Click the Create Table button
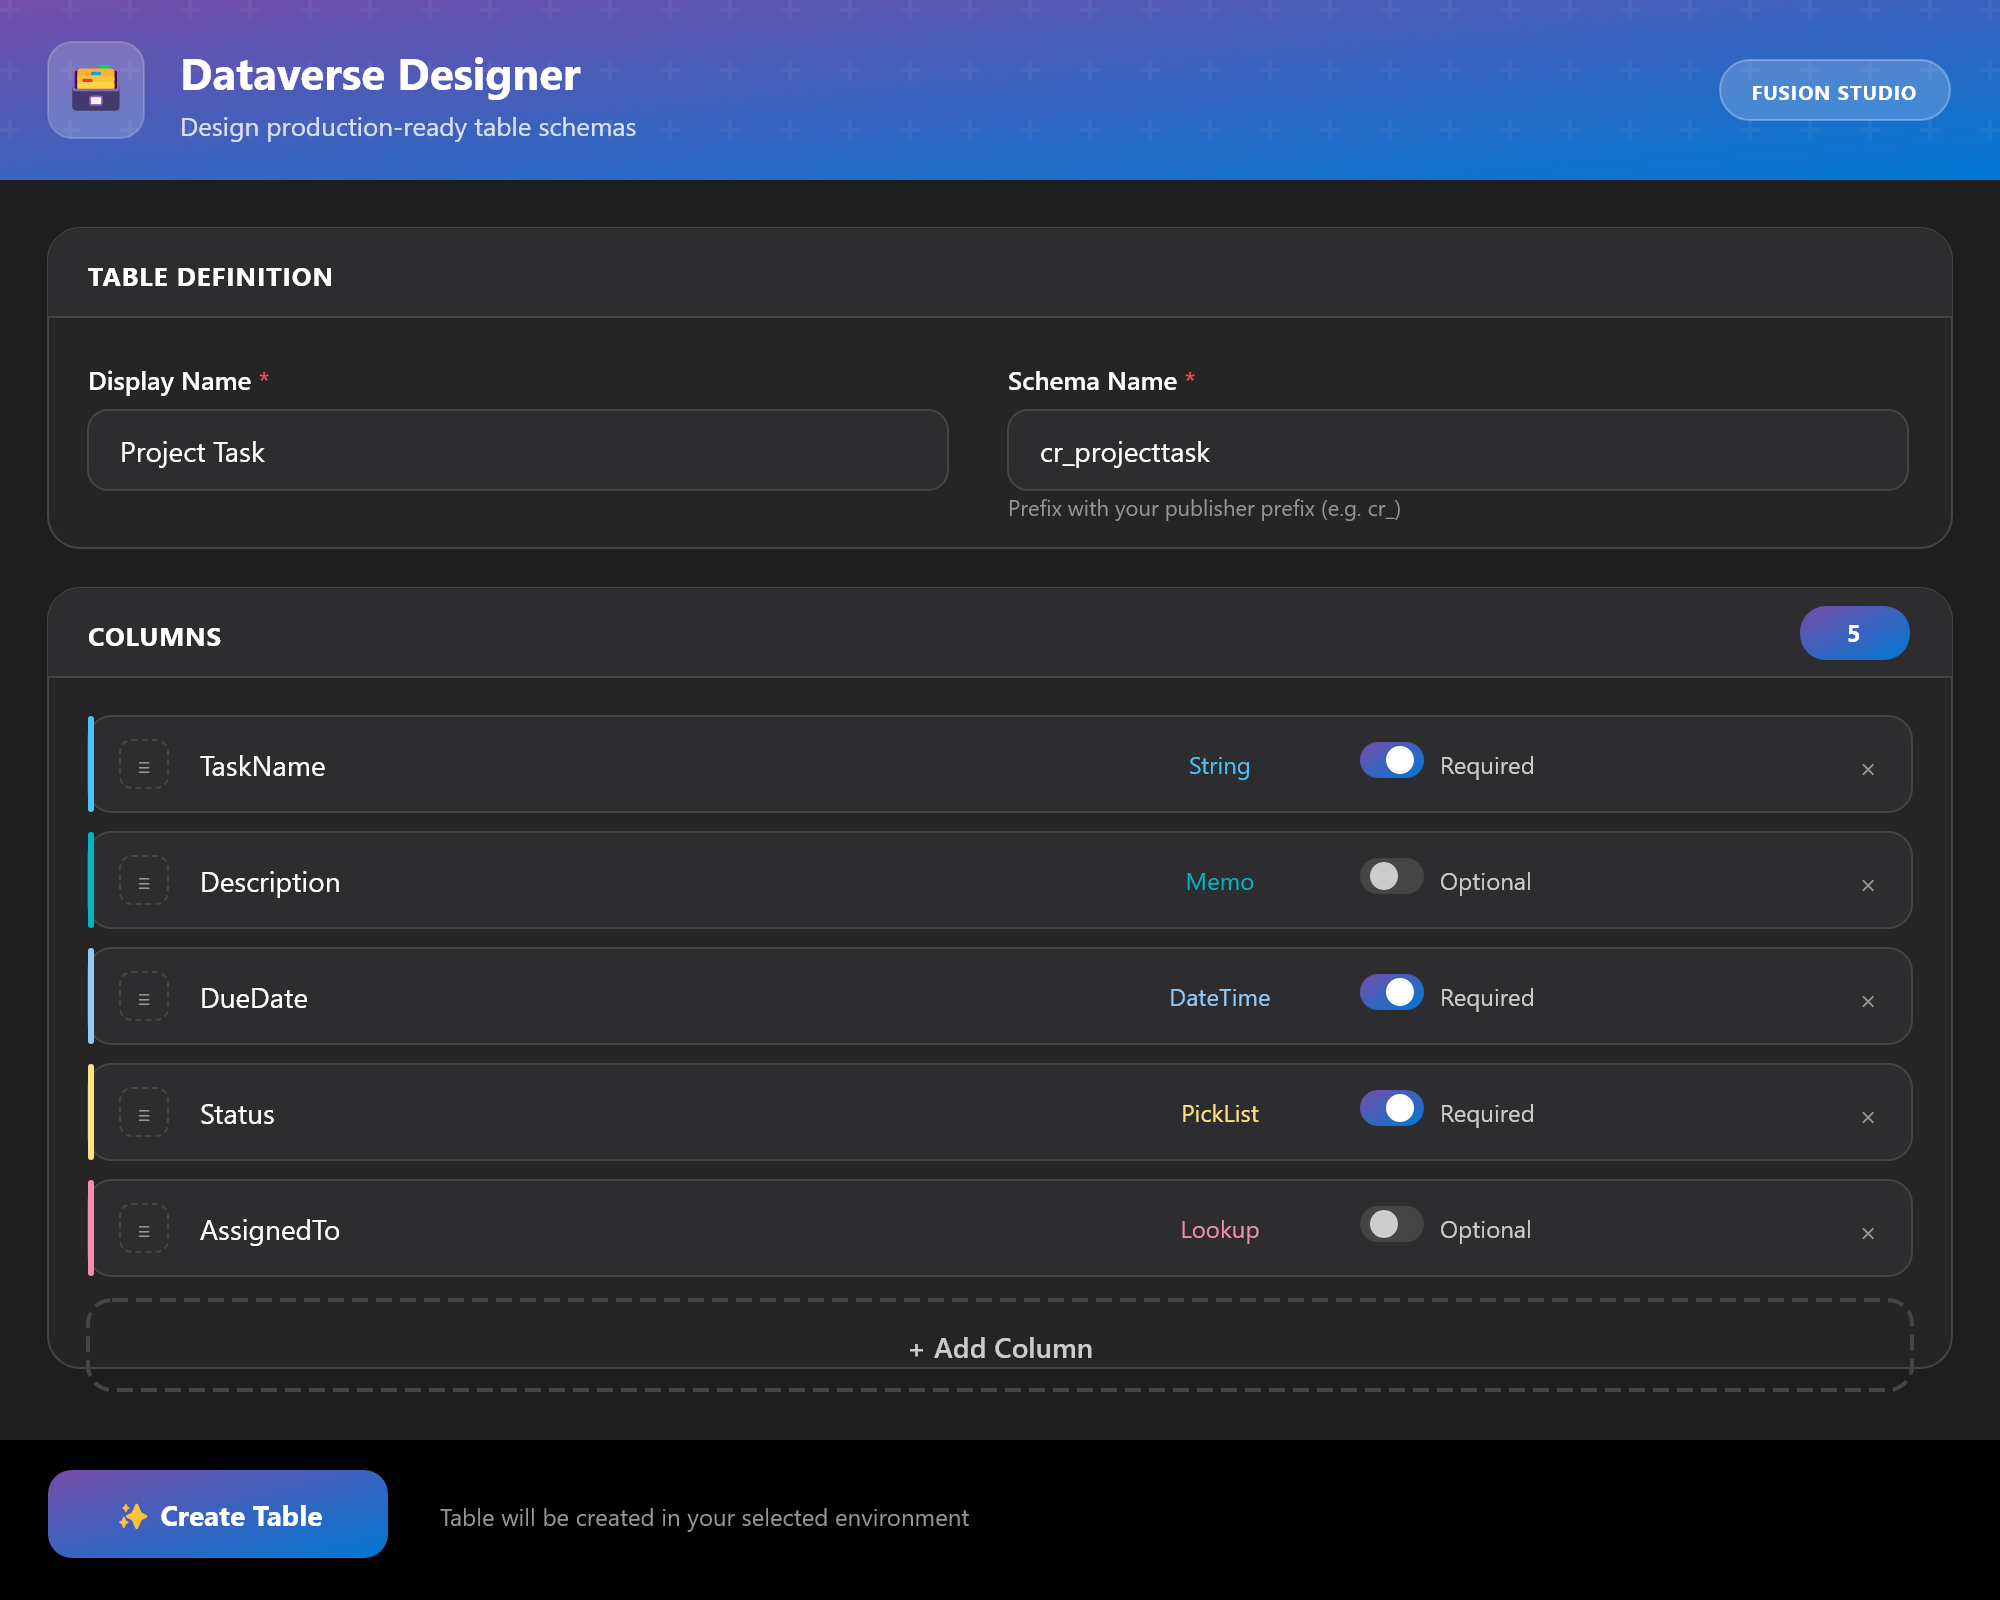 click(x=217, y=1514)
